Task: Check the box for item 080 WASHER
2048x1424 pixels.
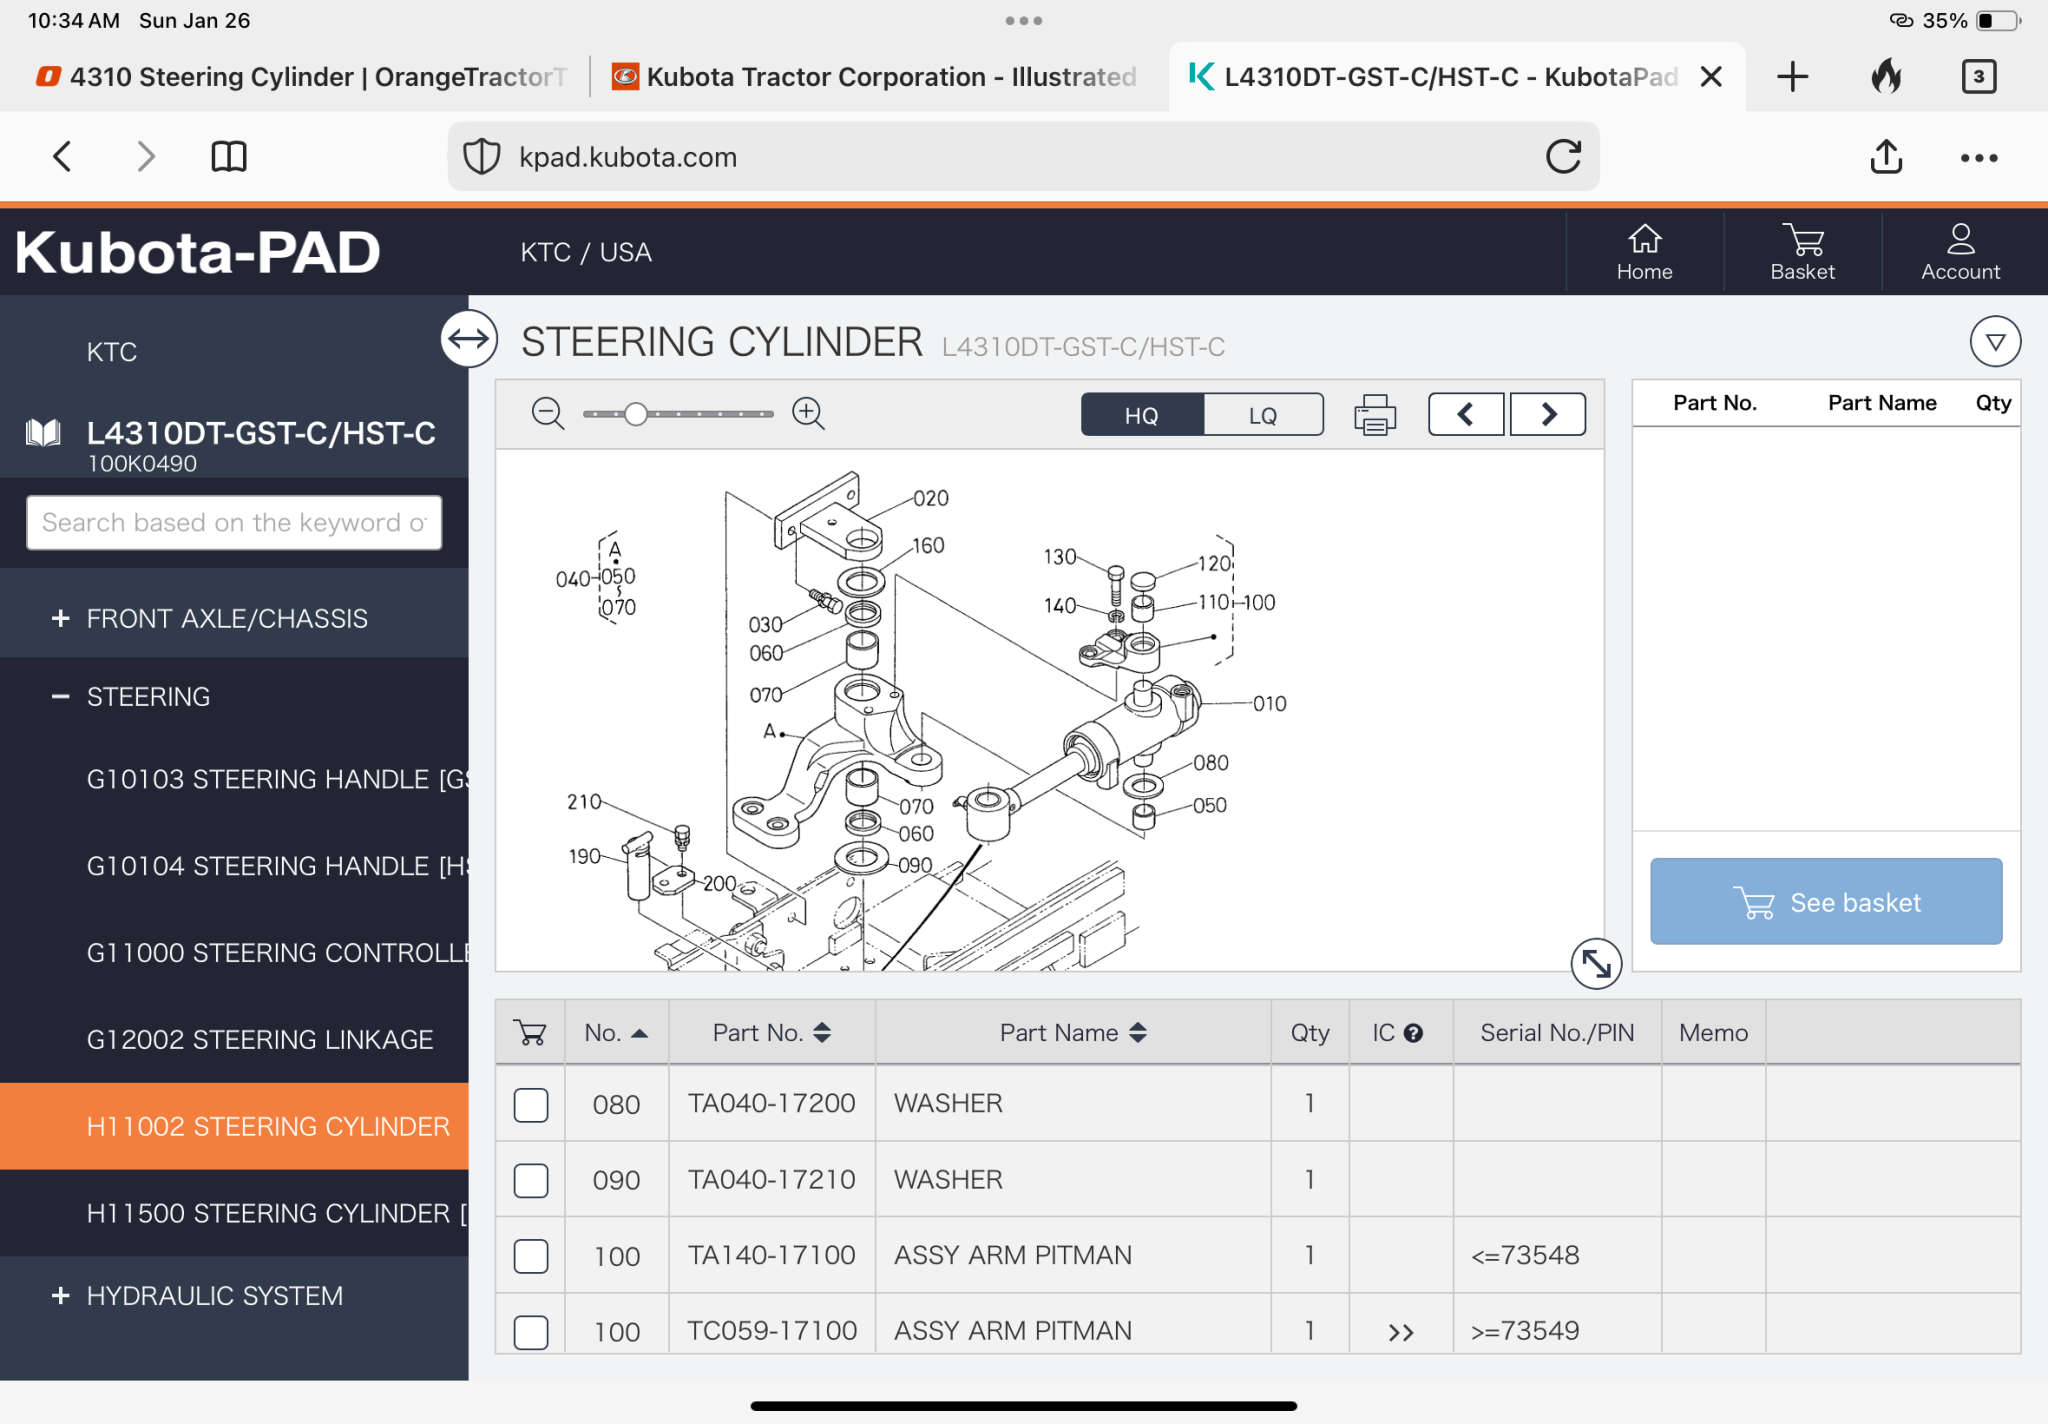Action: tap(531, 1105)
